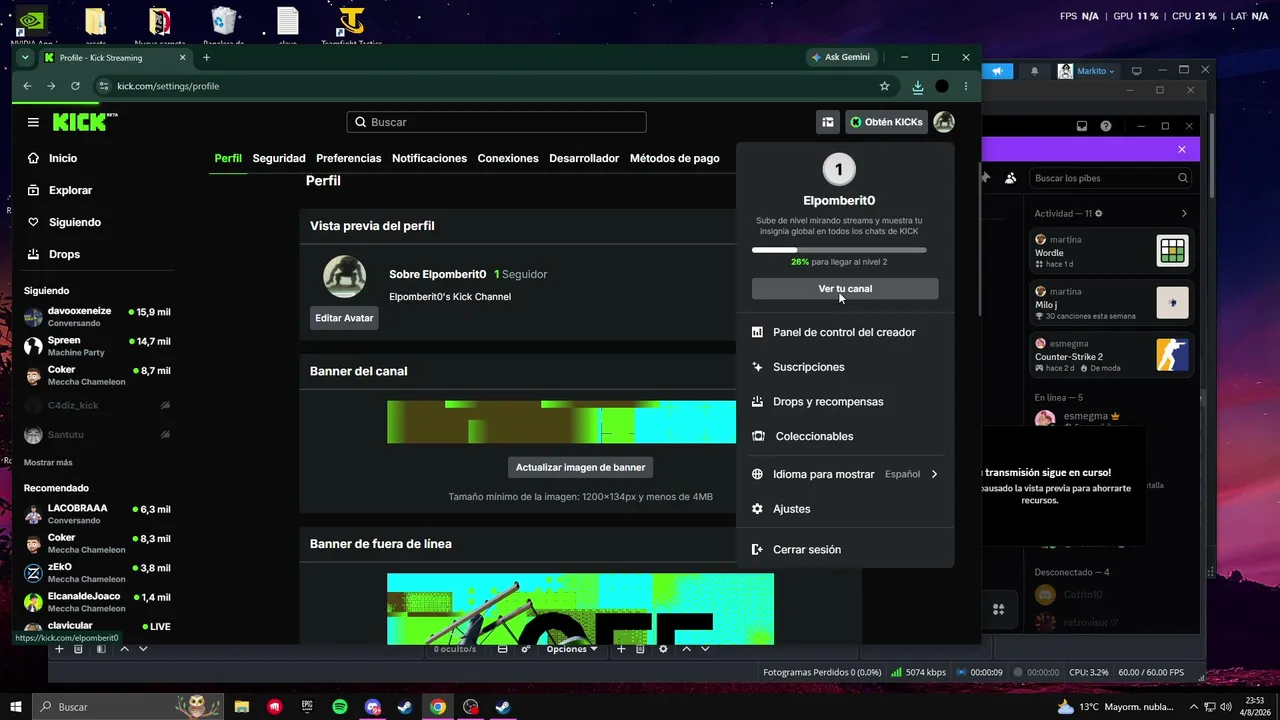
Task: Open Epic Games Launcher from taskbar
Action: [307, 707]
